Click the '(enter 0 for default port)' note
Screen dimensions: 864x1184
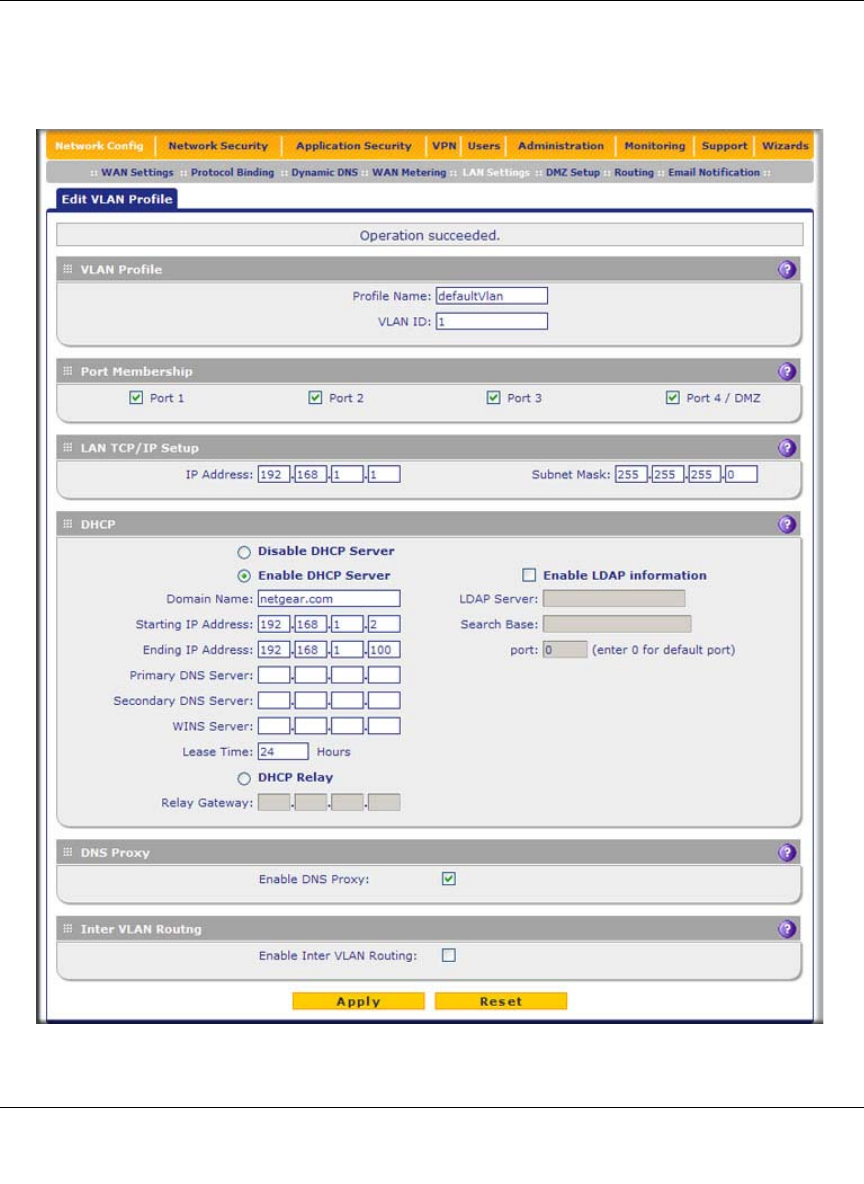(x=663, y=650)
